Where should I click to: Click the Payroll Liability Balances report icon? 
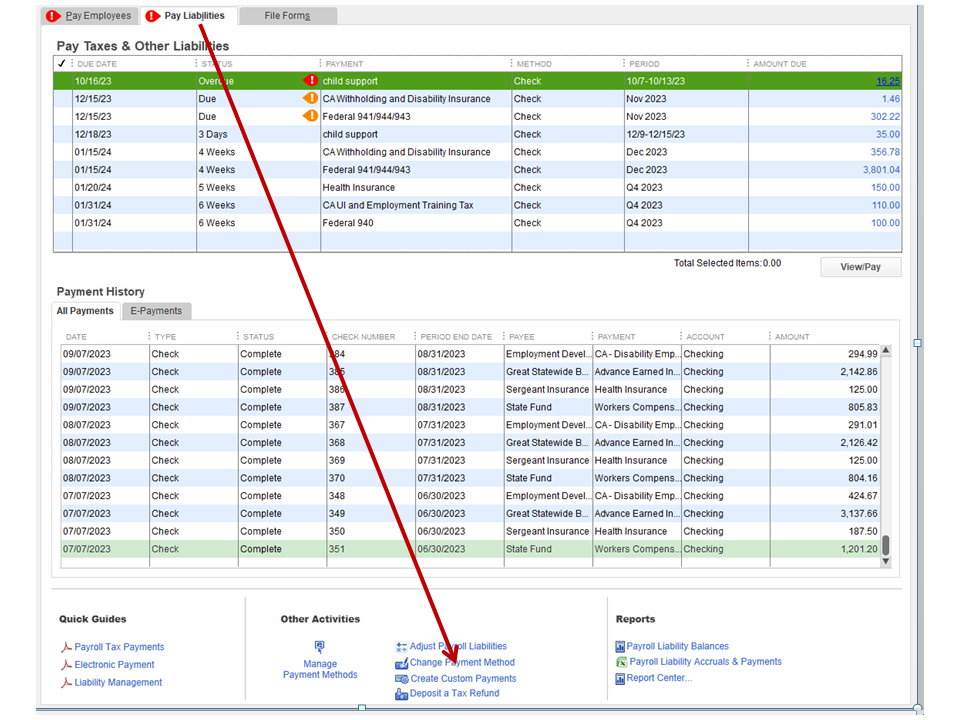620,647
